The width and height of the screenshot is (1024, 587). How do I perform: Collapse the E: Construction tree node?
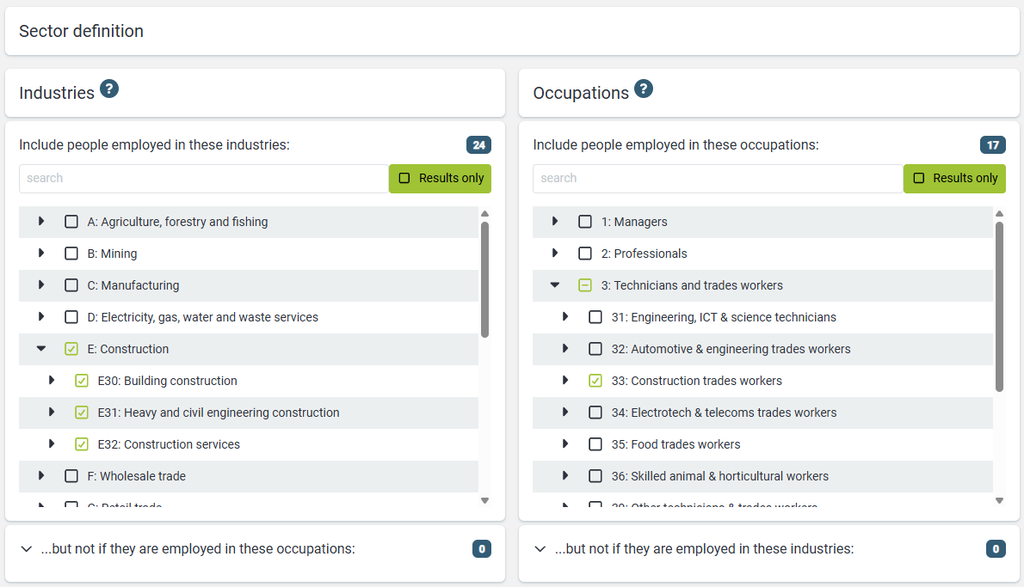pos(41,349)
